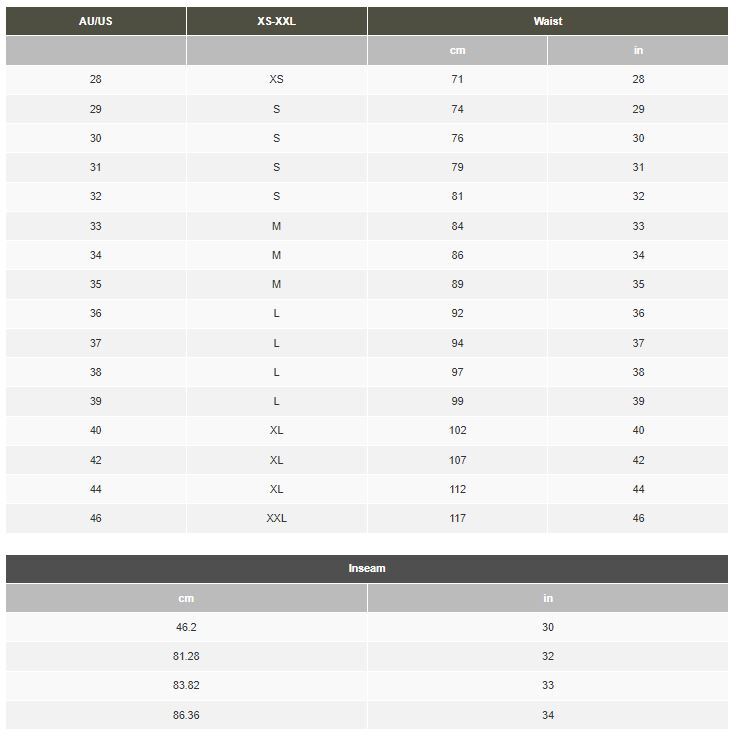
Task: Select AU/US size 28 cell
Action: pyautogui.click(x=96, y=79)
